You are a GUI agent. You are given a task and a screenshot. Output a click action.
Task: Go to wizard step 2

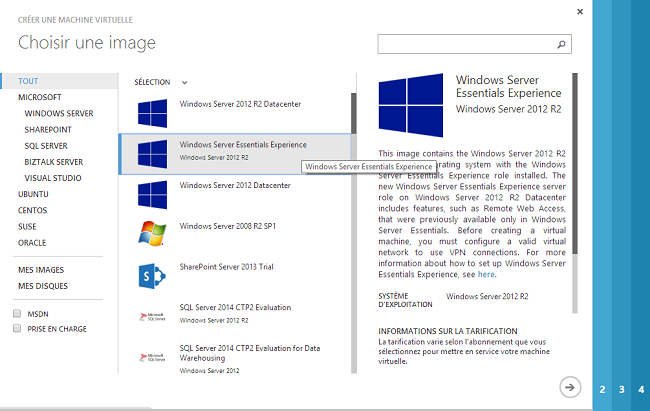602,389
